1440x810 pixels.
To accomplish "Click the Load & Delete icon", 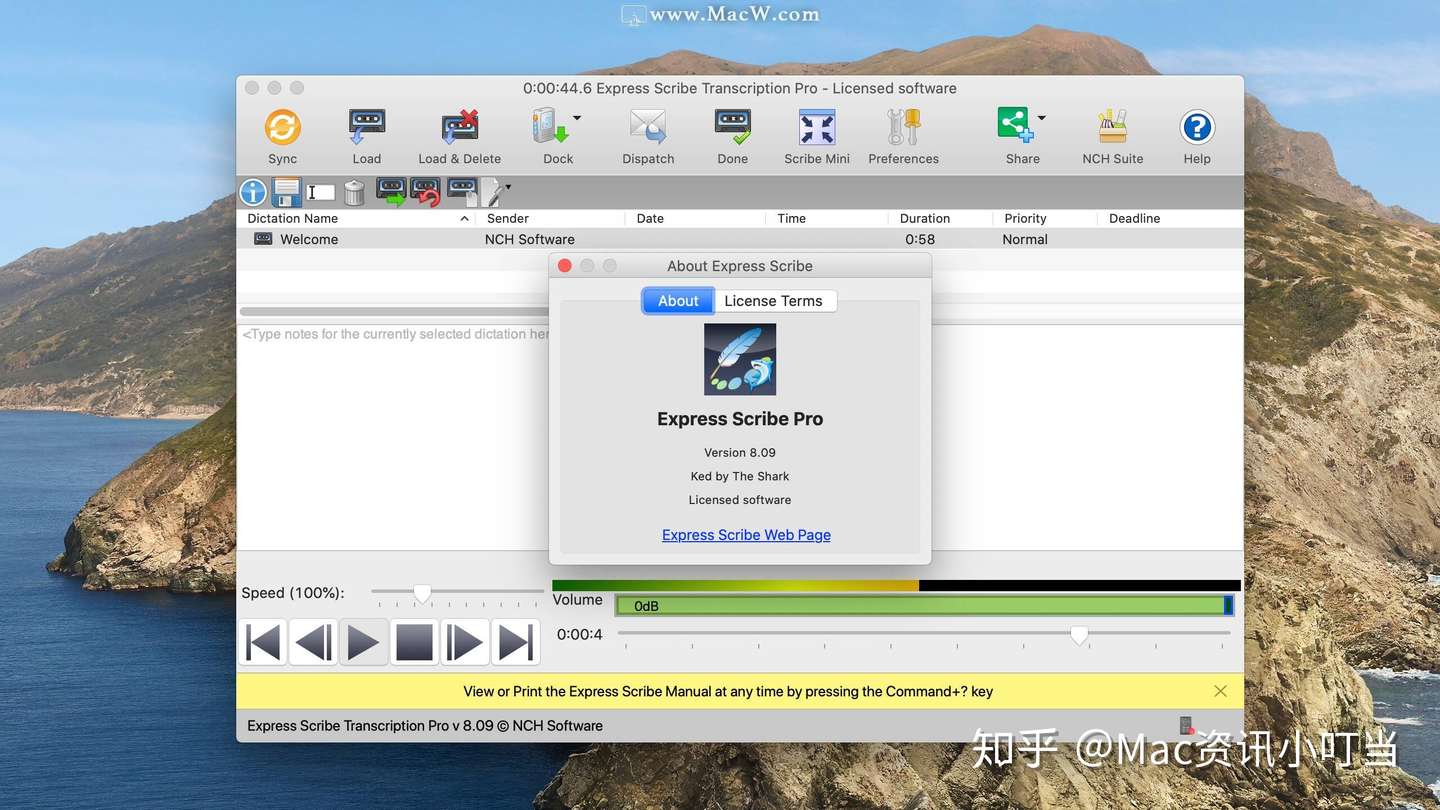I will click(x=460, y=128).
